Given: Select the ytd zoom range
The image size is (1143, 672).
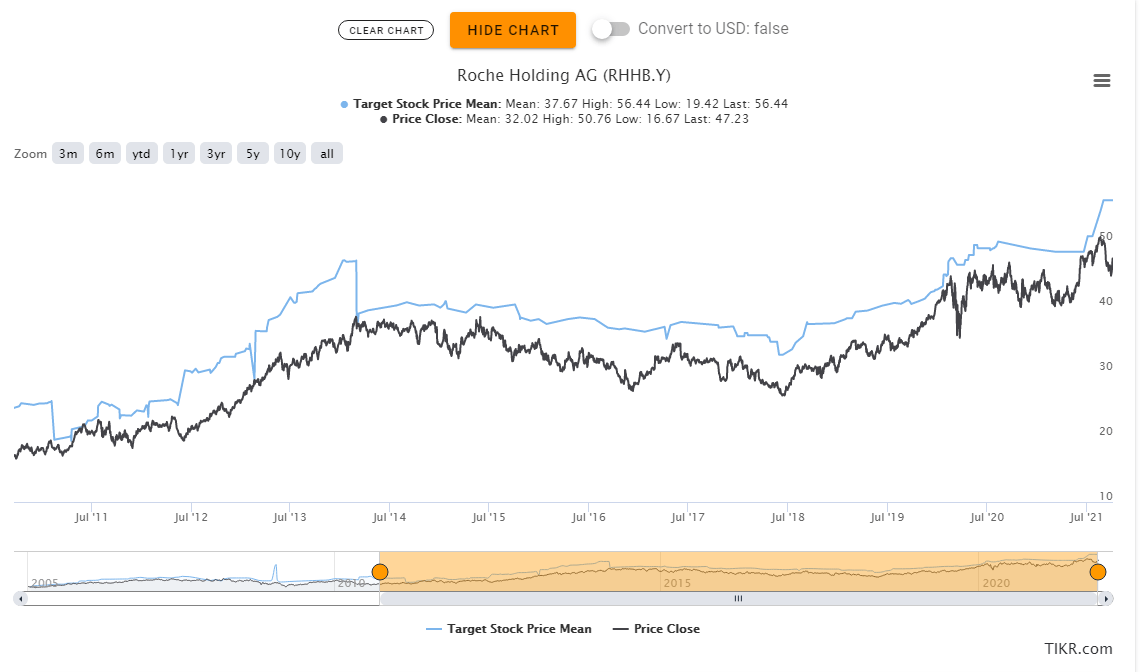Looking at the screenshot, I should (x=141, y=153).
